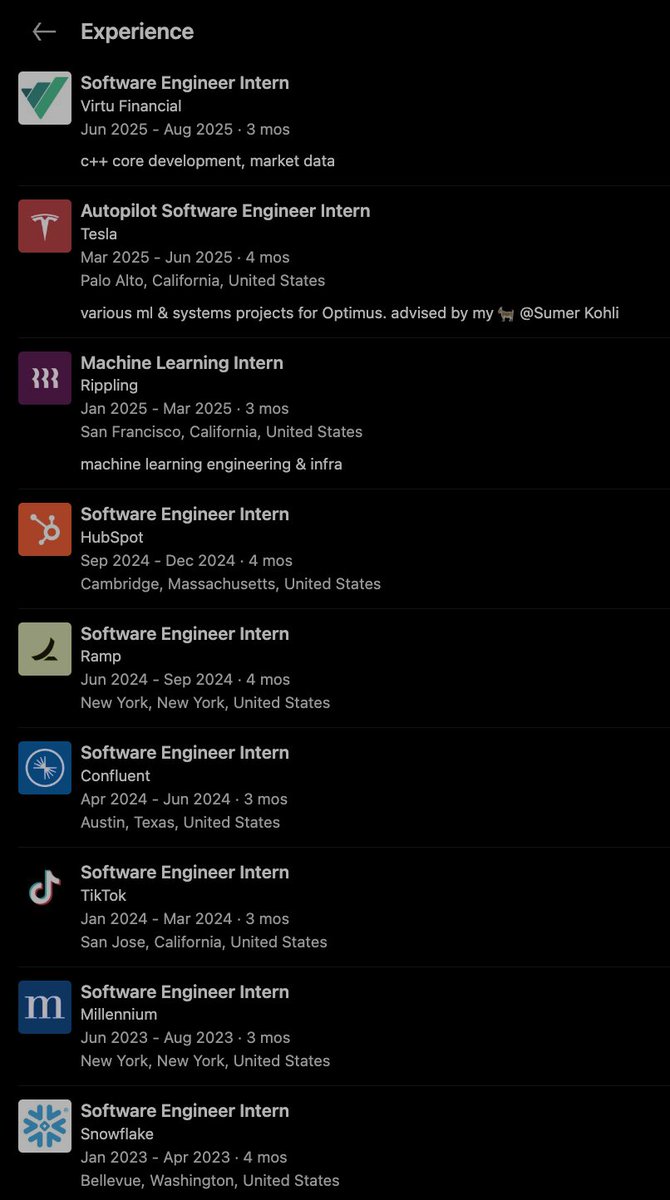The height and width of the screenshot is (1200, 670).
Task: Open the Ramp company logo
Action: pos(45,649)
